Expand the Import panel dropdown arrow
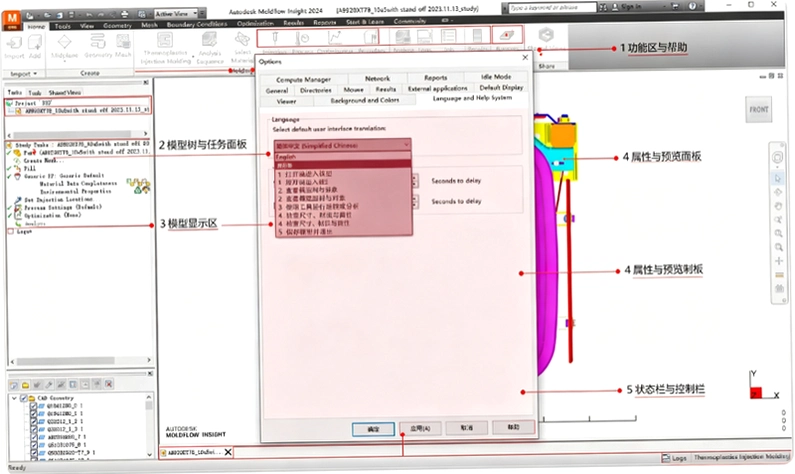The height and width of the screenshot is (474, 795). coord(35,74)
